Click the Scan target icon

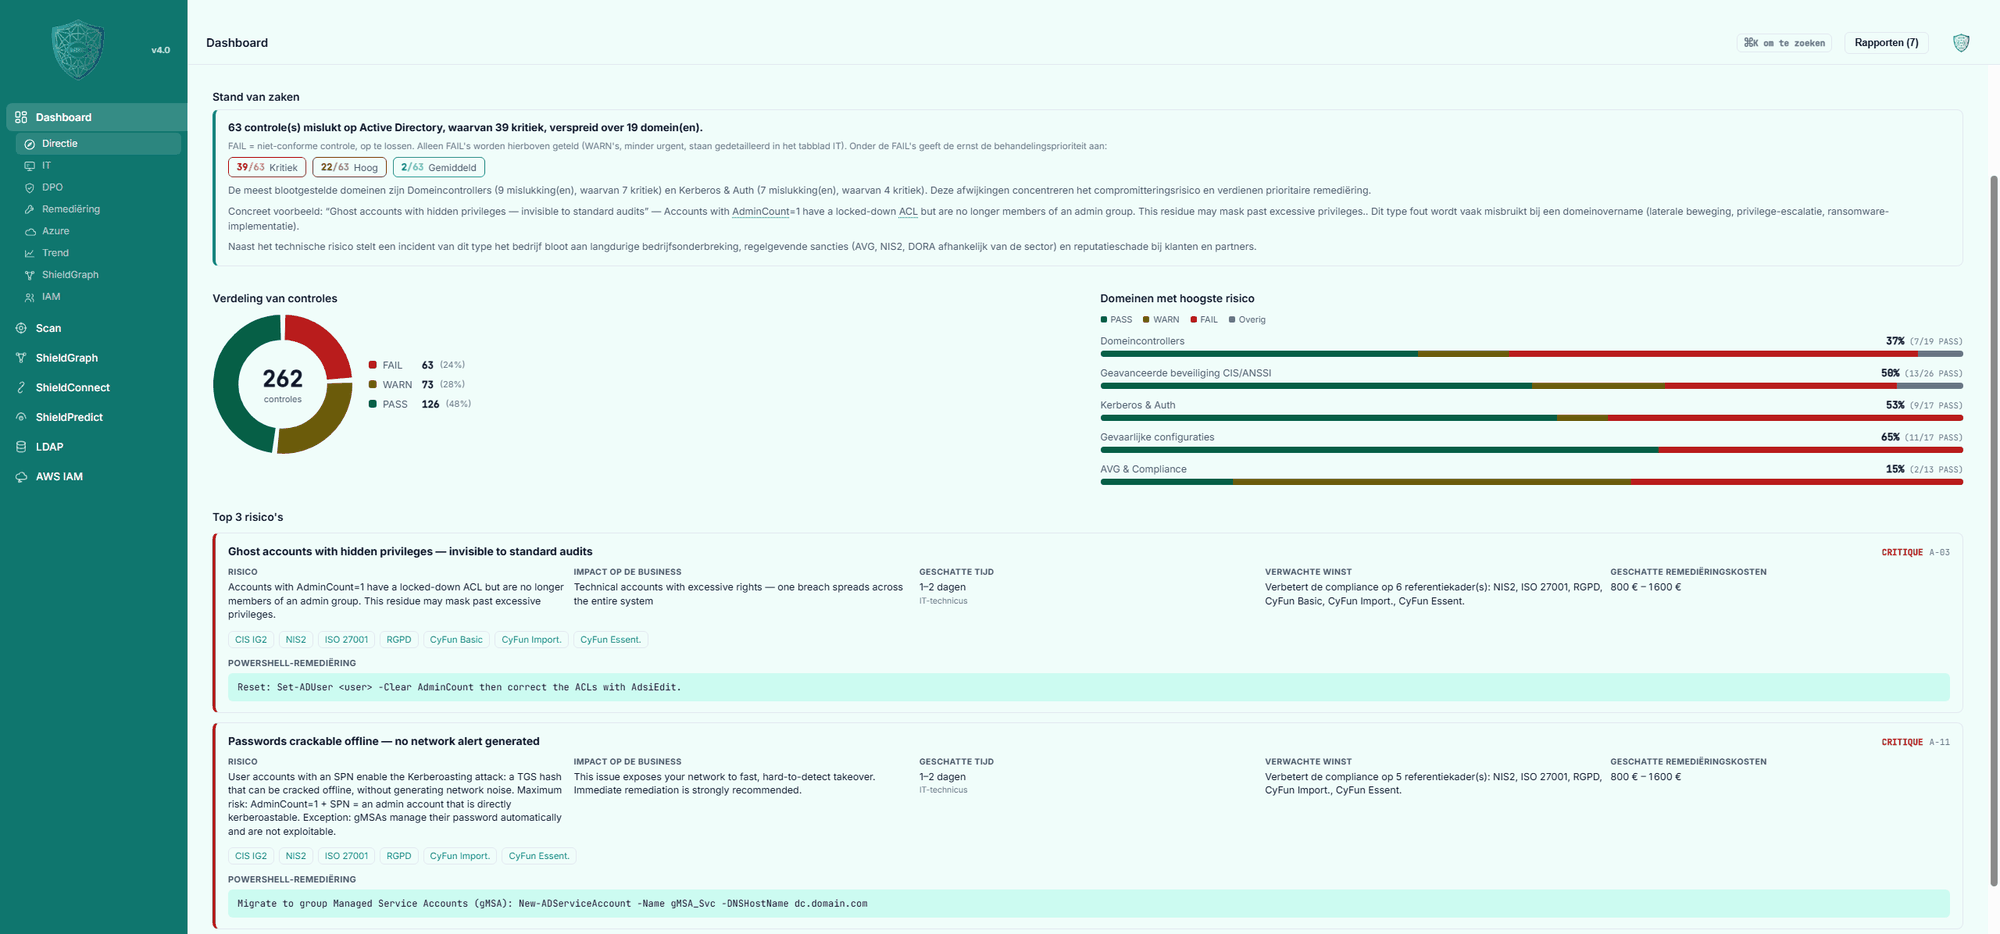pos(21,328)
